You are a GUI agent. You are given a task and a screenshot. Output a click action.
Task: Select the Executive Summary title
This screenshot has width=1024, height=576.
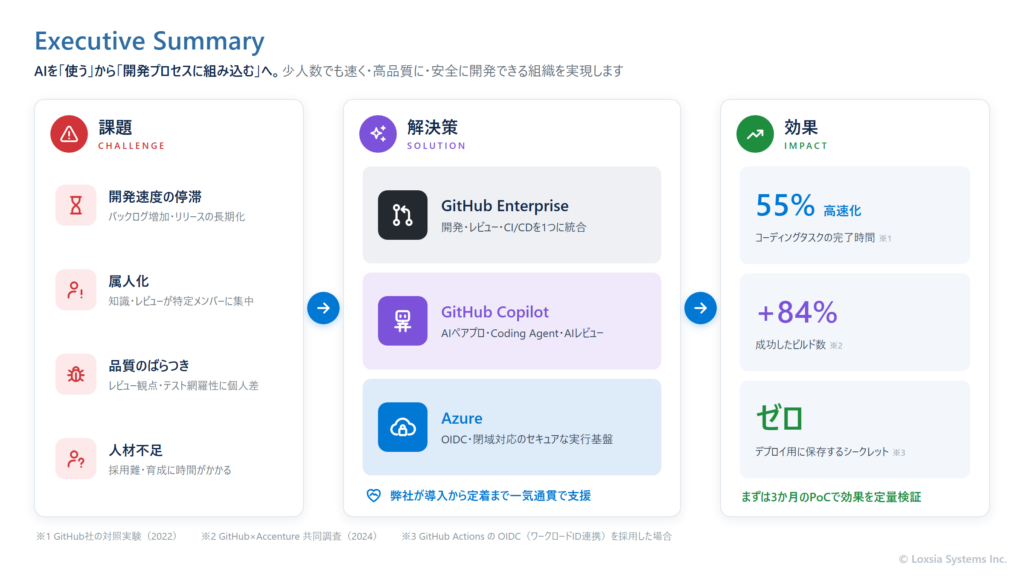pyautogui.click(x=150, y=40)
